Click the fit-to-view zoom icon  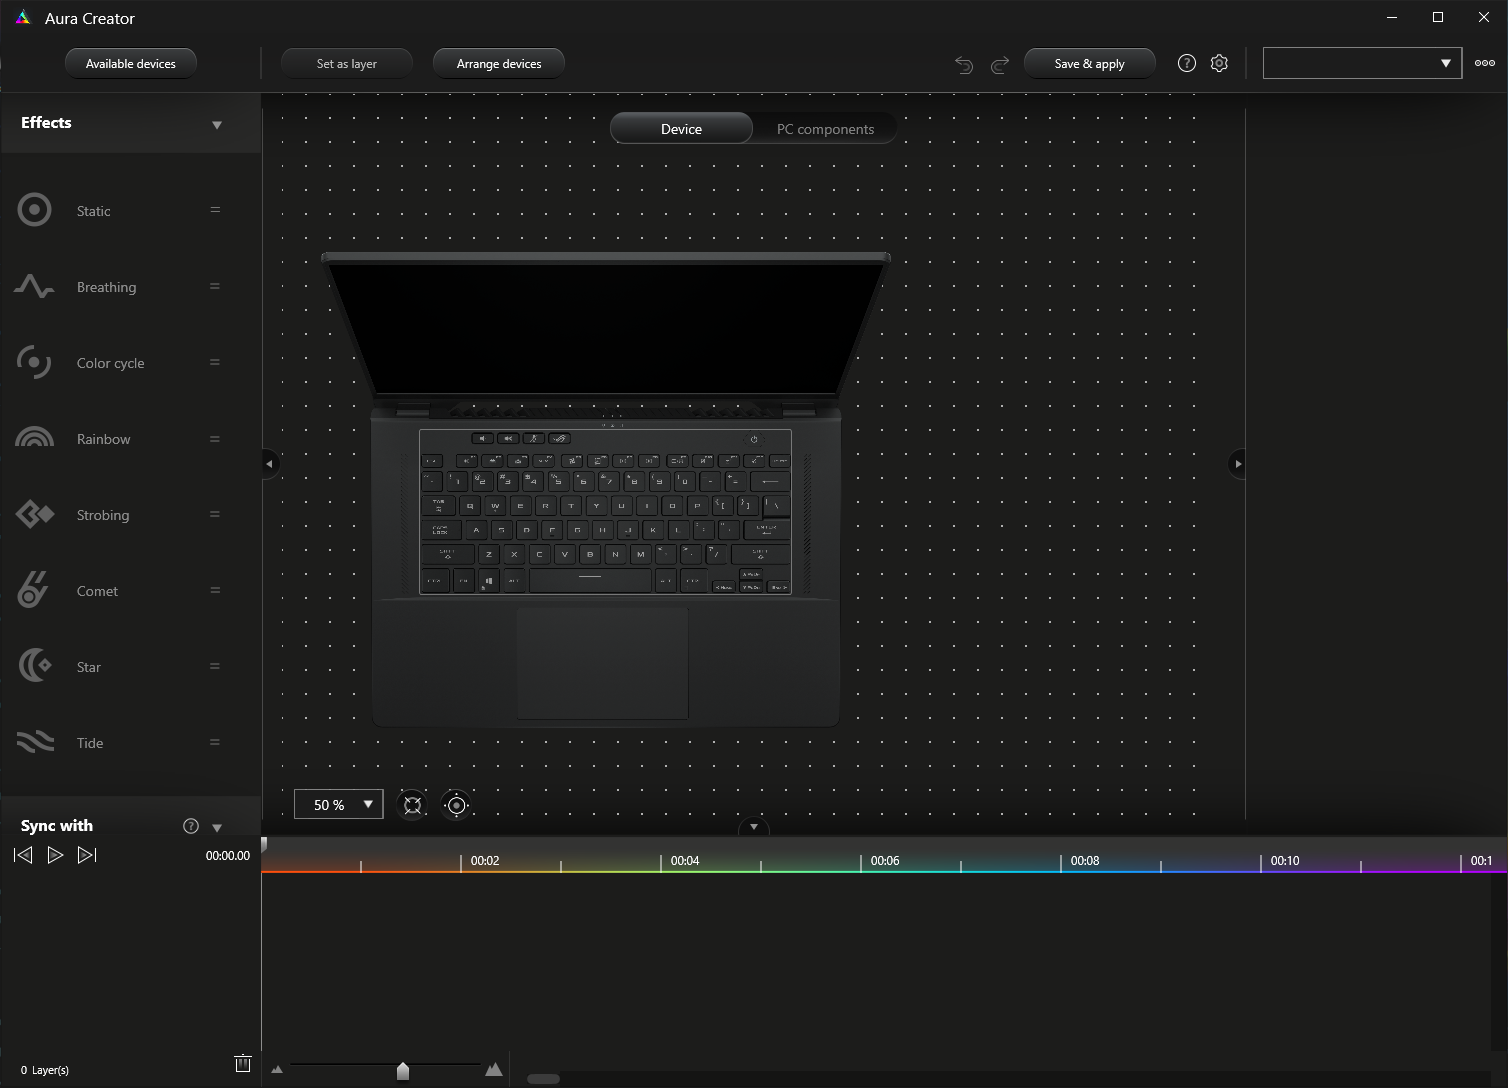click(x=412, y=805)
